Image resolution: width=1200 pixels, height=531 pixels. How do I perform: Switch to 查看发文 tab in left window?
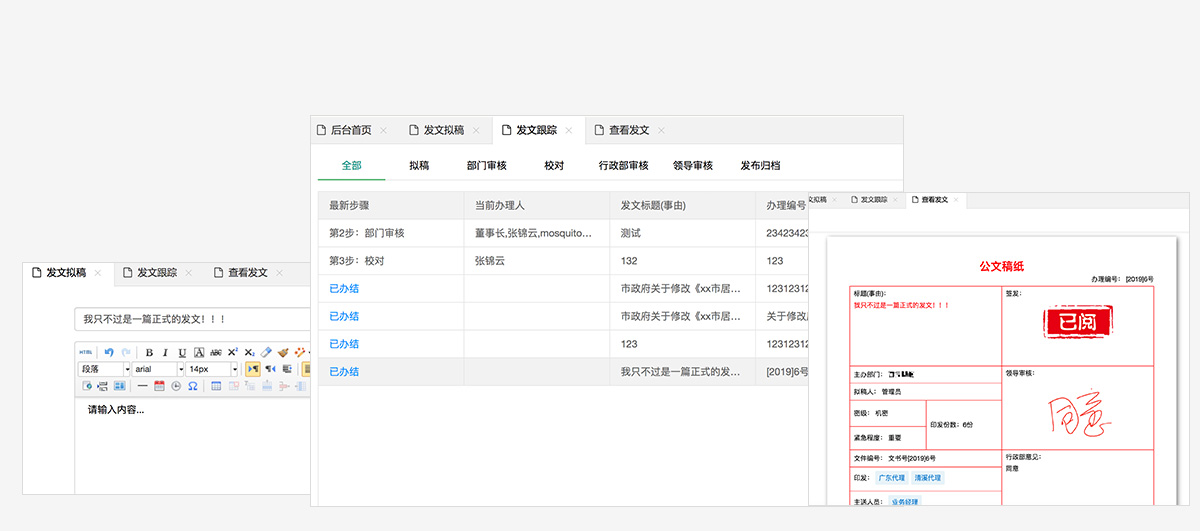coord(248,272)
